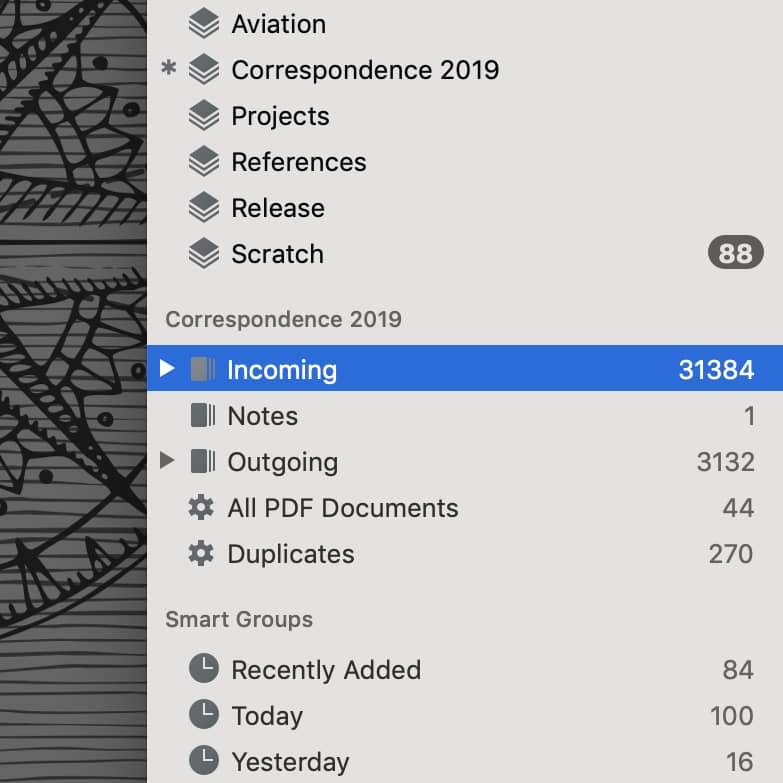Click the All PDF Documents gear icon
Image resolution: width=783 pixels, height=783 pixels.
tap(201, 508)
